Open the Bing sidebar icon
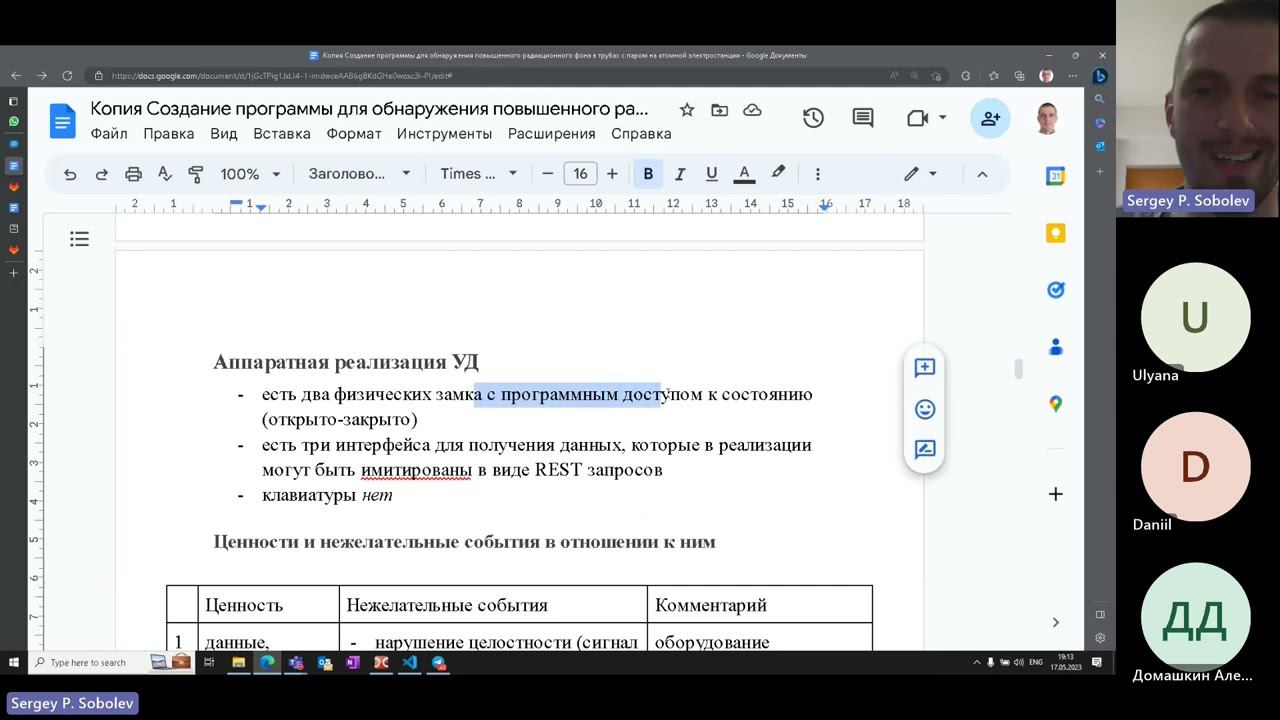Viewport: 1280px width, 720px height. (1099, 76)
